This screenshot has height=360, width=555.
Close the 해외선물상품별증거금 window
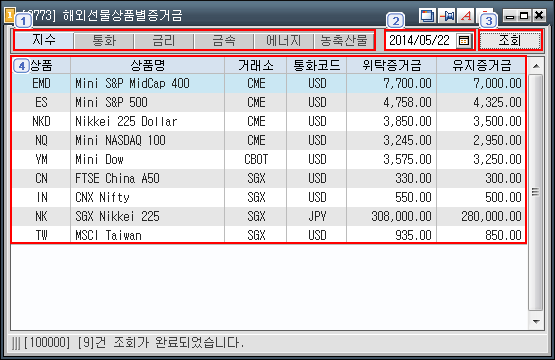[539, 16]
